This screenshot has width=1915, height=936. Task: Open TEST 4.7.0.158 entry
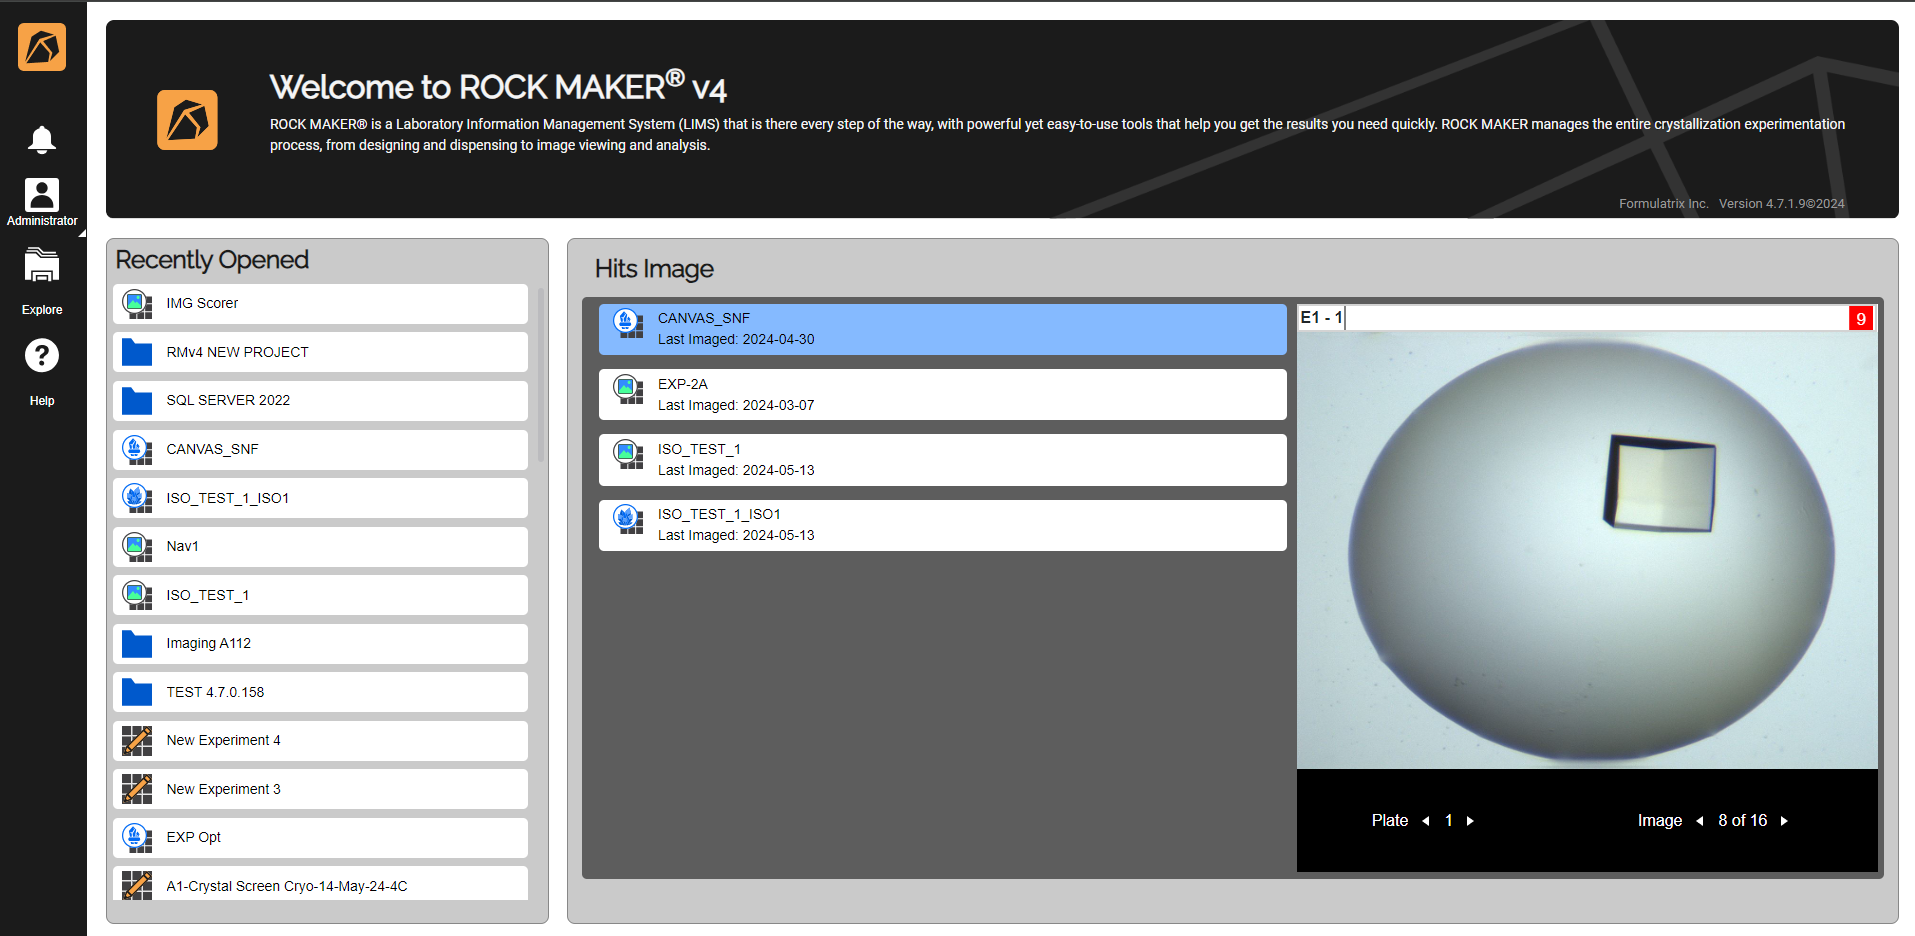click(x=320, y=692)
